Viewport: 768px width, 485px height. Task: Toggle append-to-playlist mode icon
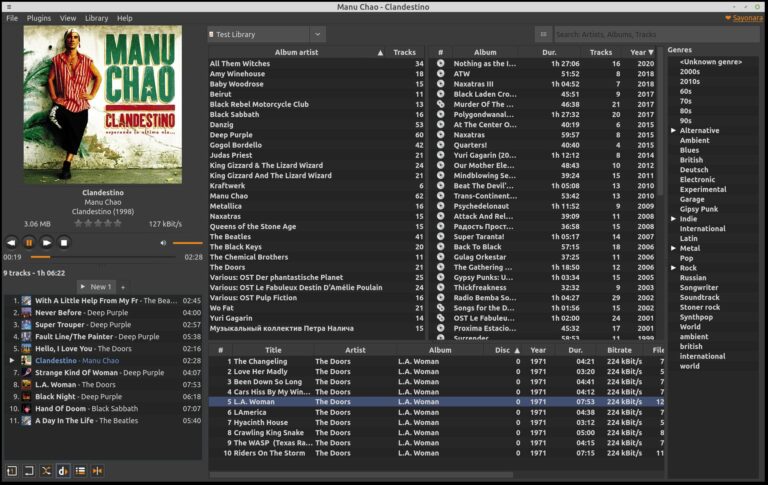[x=80, y=471]
